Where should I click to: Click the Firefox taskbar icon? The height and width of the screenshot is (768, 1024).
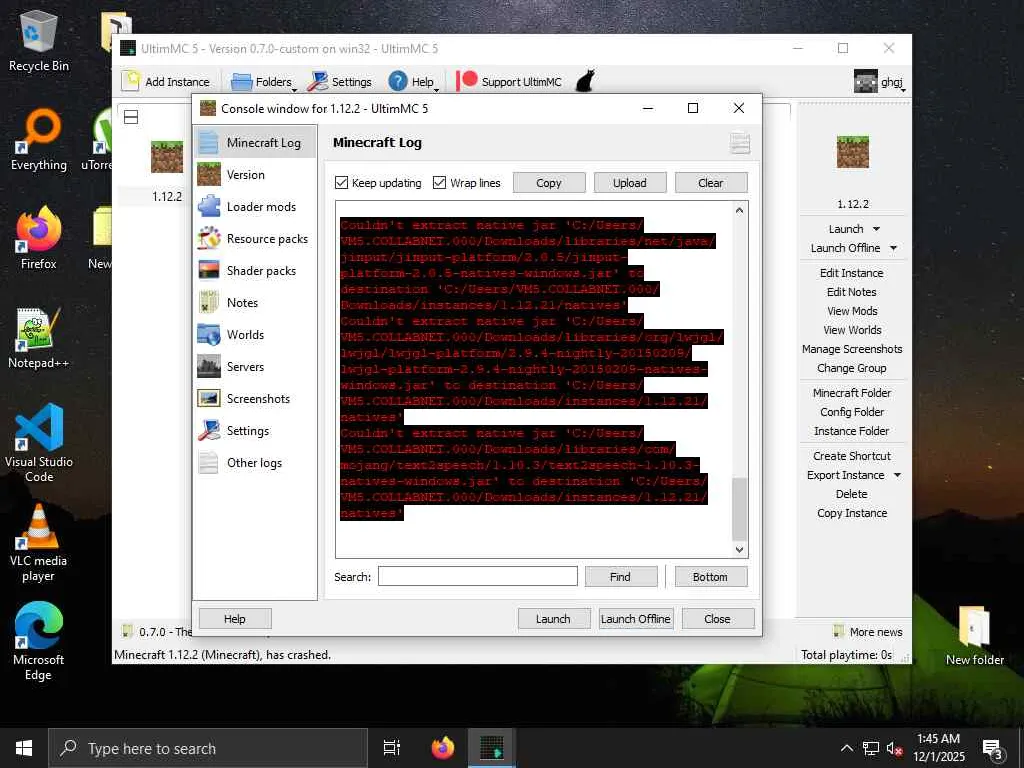pyautogui.click(x=443, y=748)
